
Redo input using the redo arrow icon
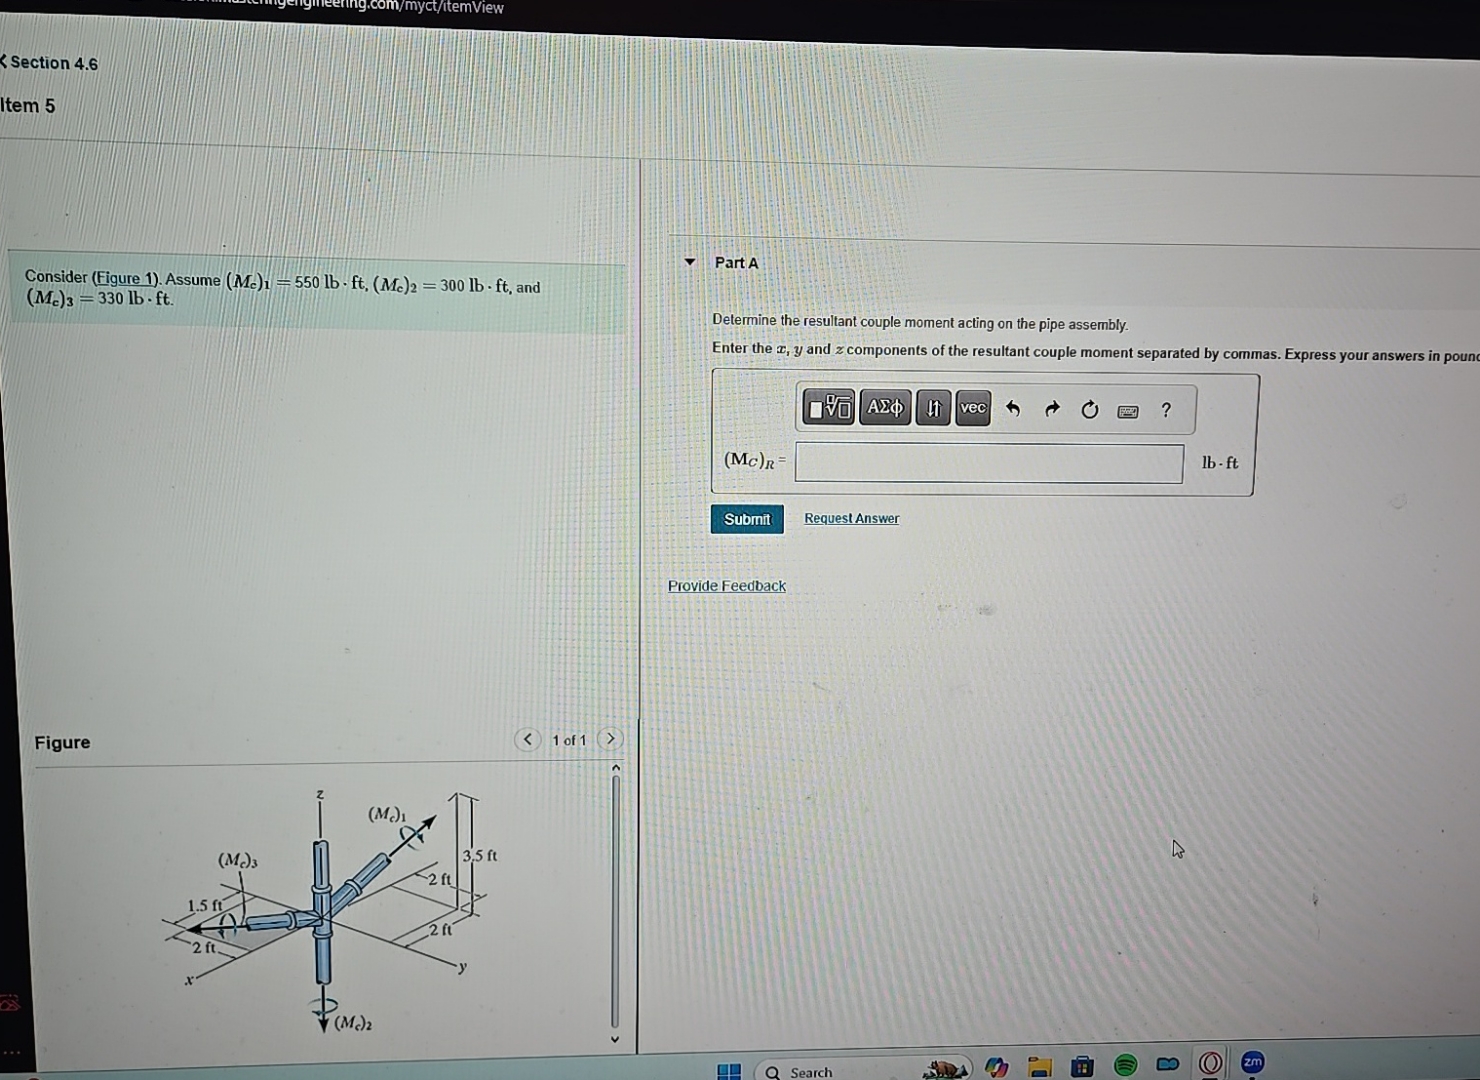click(1052, 408)
